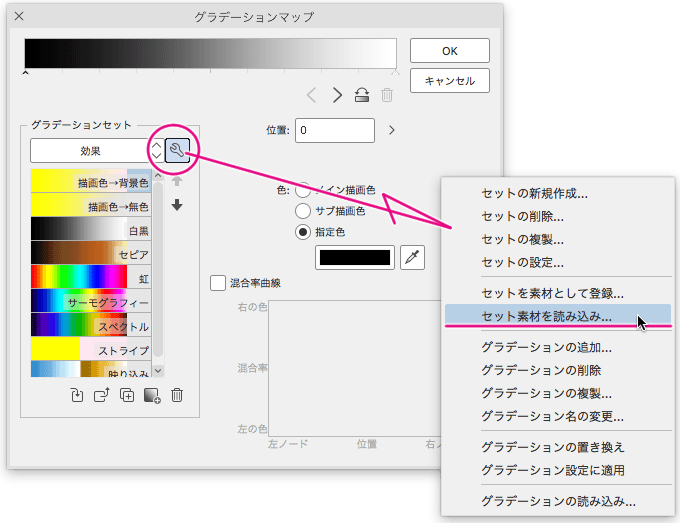Viewport: 680px width, 523px height.
Task: Open the gradient set wrench menu
Action: tap(177, 150)
